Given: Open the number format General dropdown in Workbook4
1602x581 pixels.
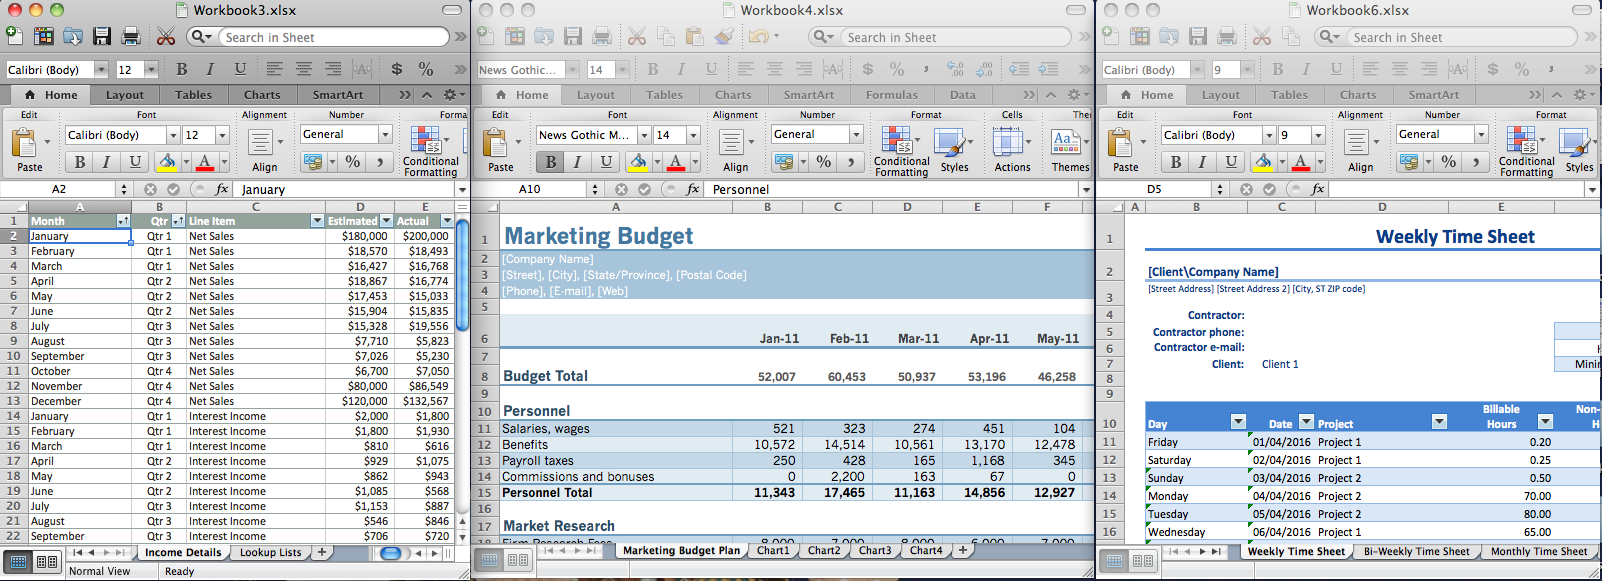Looking at the screenshot, I should click(x=856, y=134).
